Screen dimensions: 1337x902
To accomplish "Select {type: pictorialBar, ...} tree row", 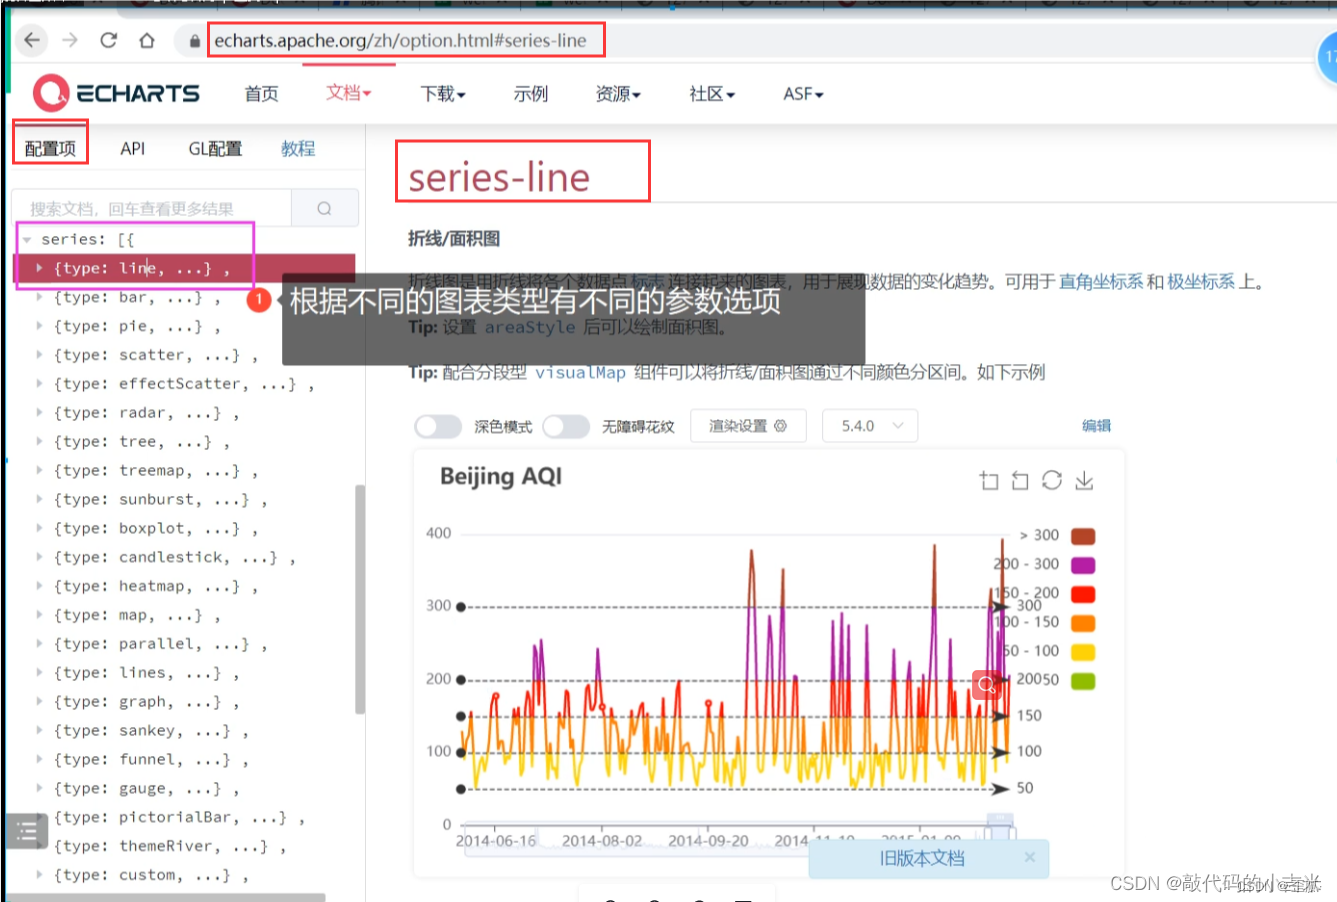I will 179,818.
